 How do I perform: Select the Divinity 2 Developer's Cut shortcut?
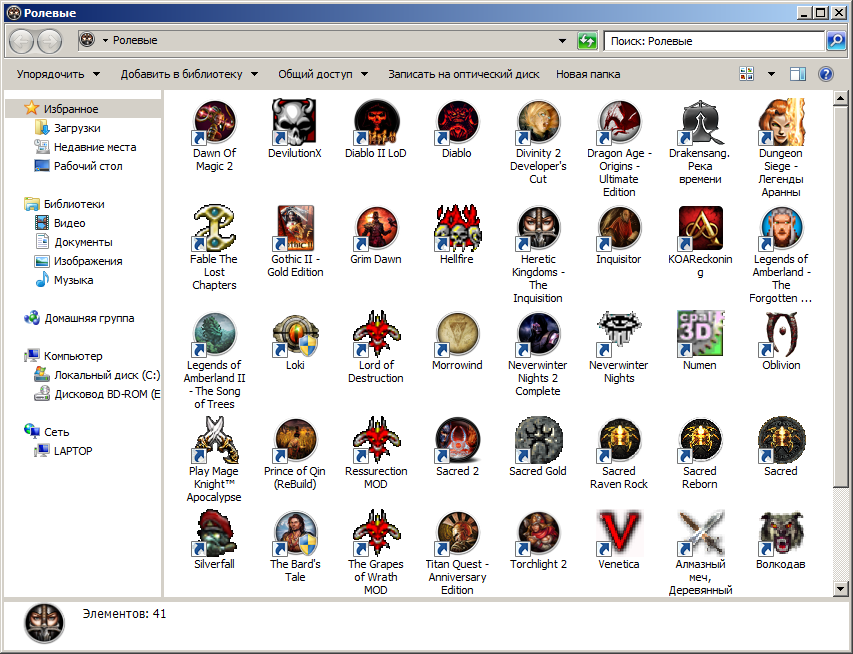coord(538,122)
